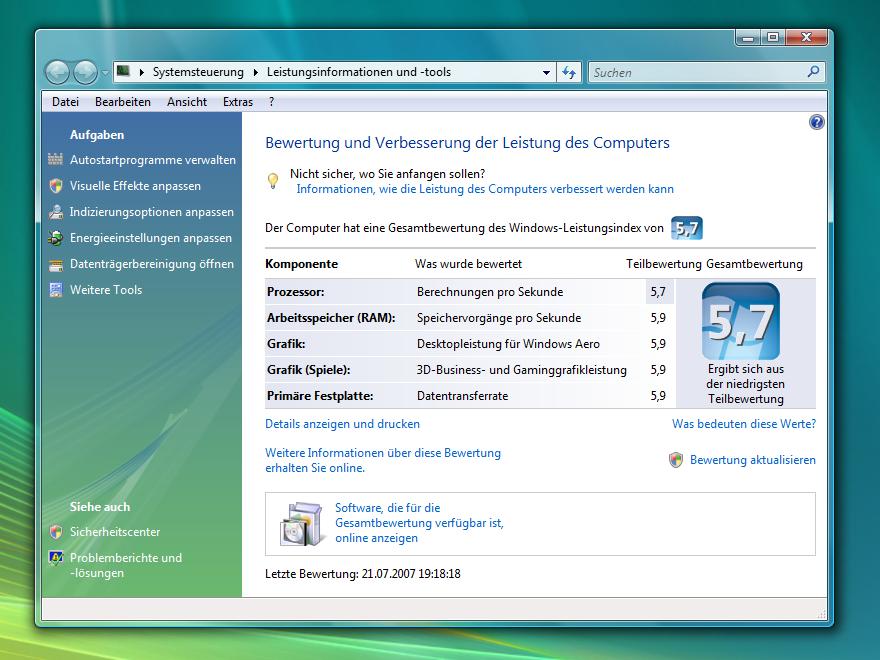
Task: Click Bewertung aktualisieren
Action: coord(753,460)
